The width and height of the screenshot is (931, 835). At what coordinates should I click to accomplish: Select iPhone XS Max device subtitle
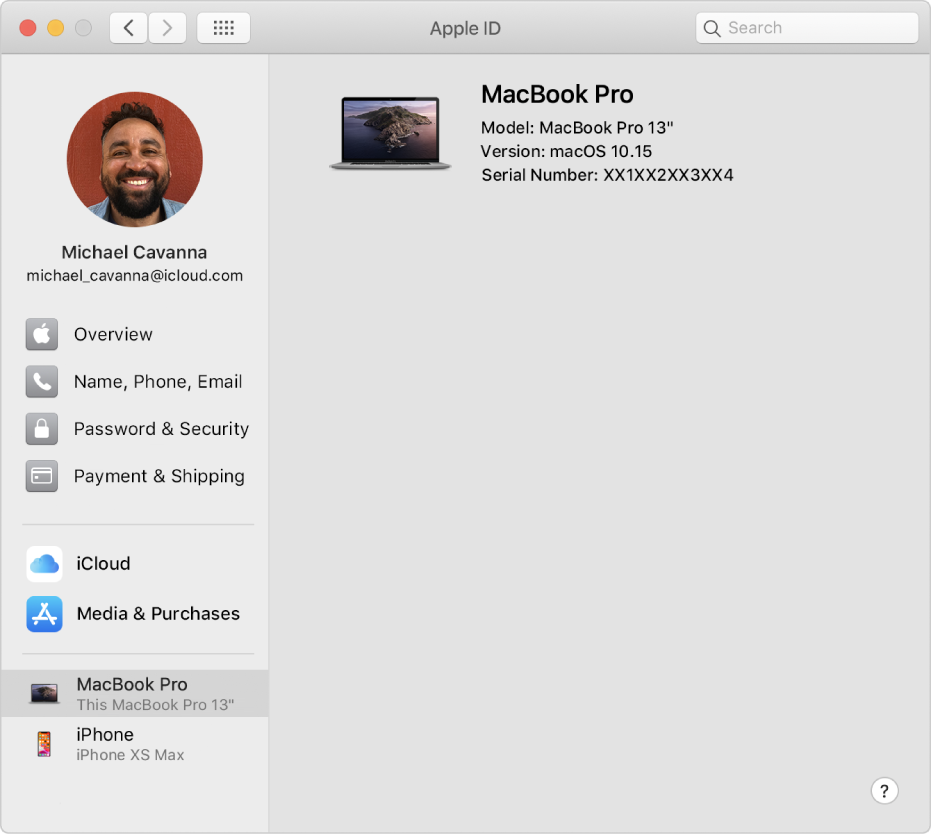tap(130, 755)
